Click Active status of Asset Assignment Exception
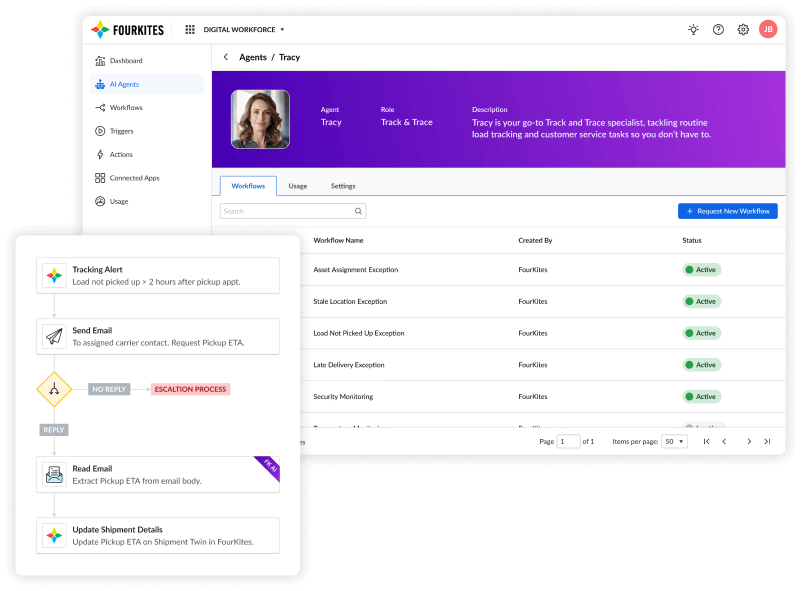 [701, 270]
